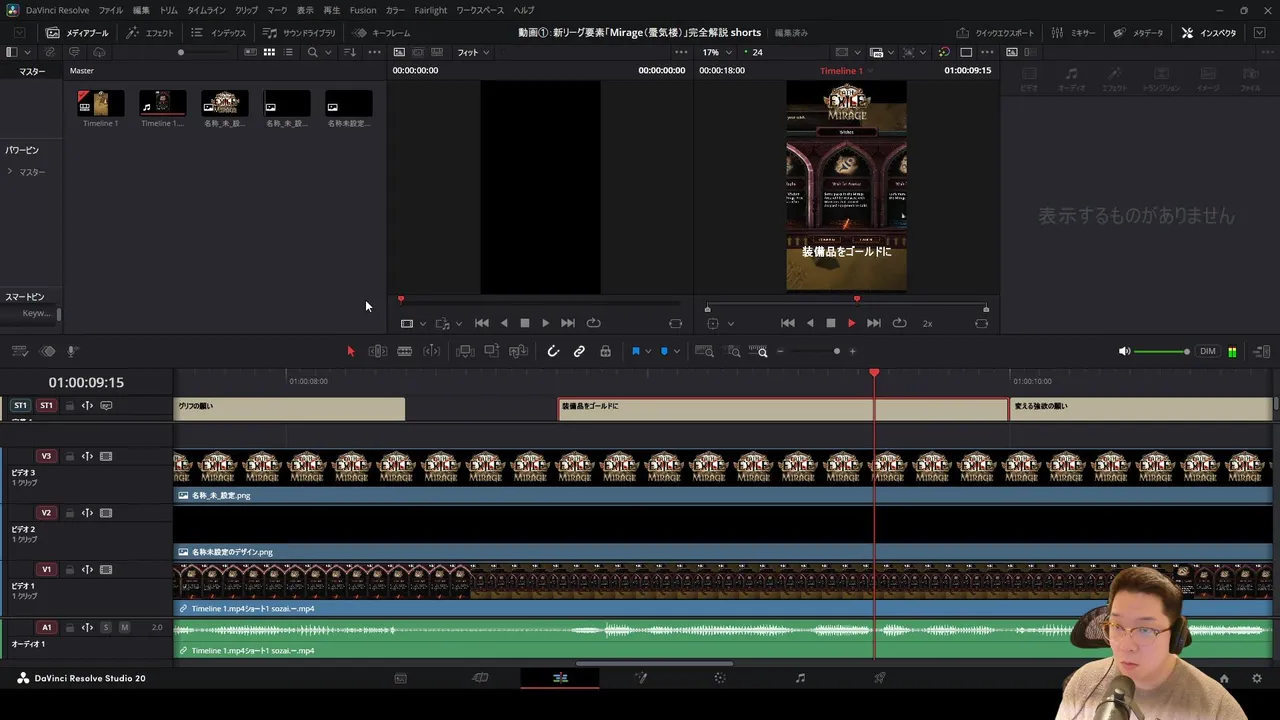This screenshot has width=1280, height=720.
Task: Switch media pool to thumbnail grid view
Action: click(269, 52)
